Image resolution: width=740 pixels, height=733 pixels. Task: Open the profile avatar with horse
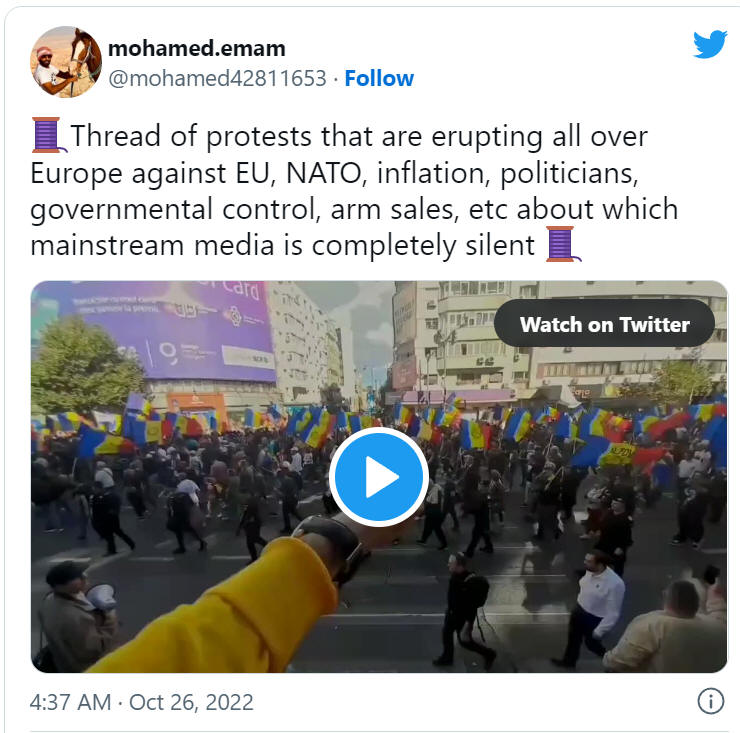point(66,62)
